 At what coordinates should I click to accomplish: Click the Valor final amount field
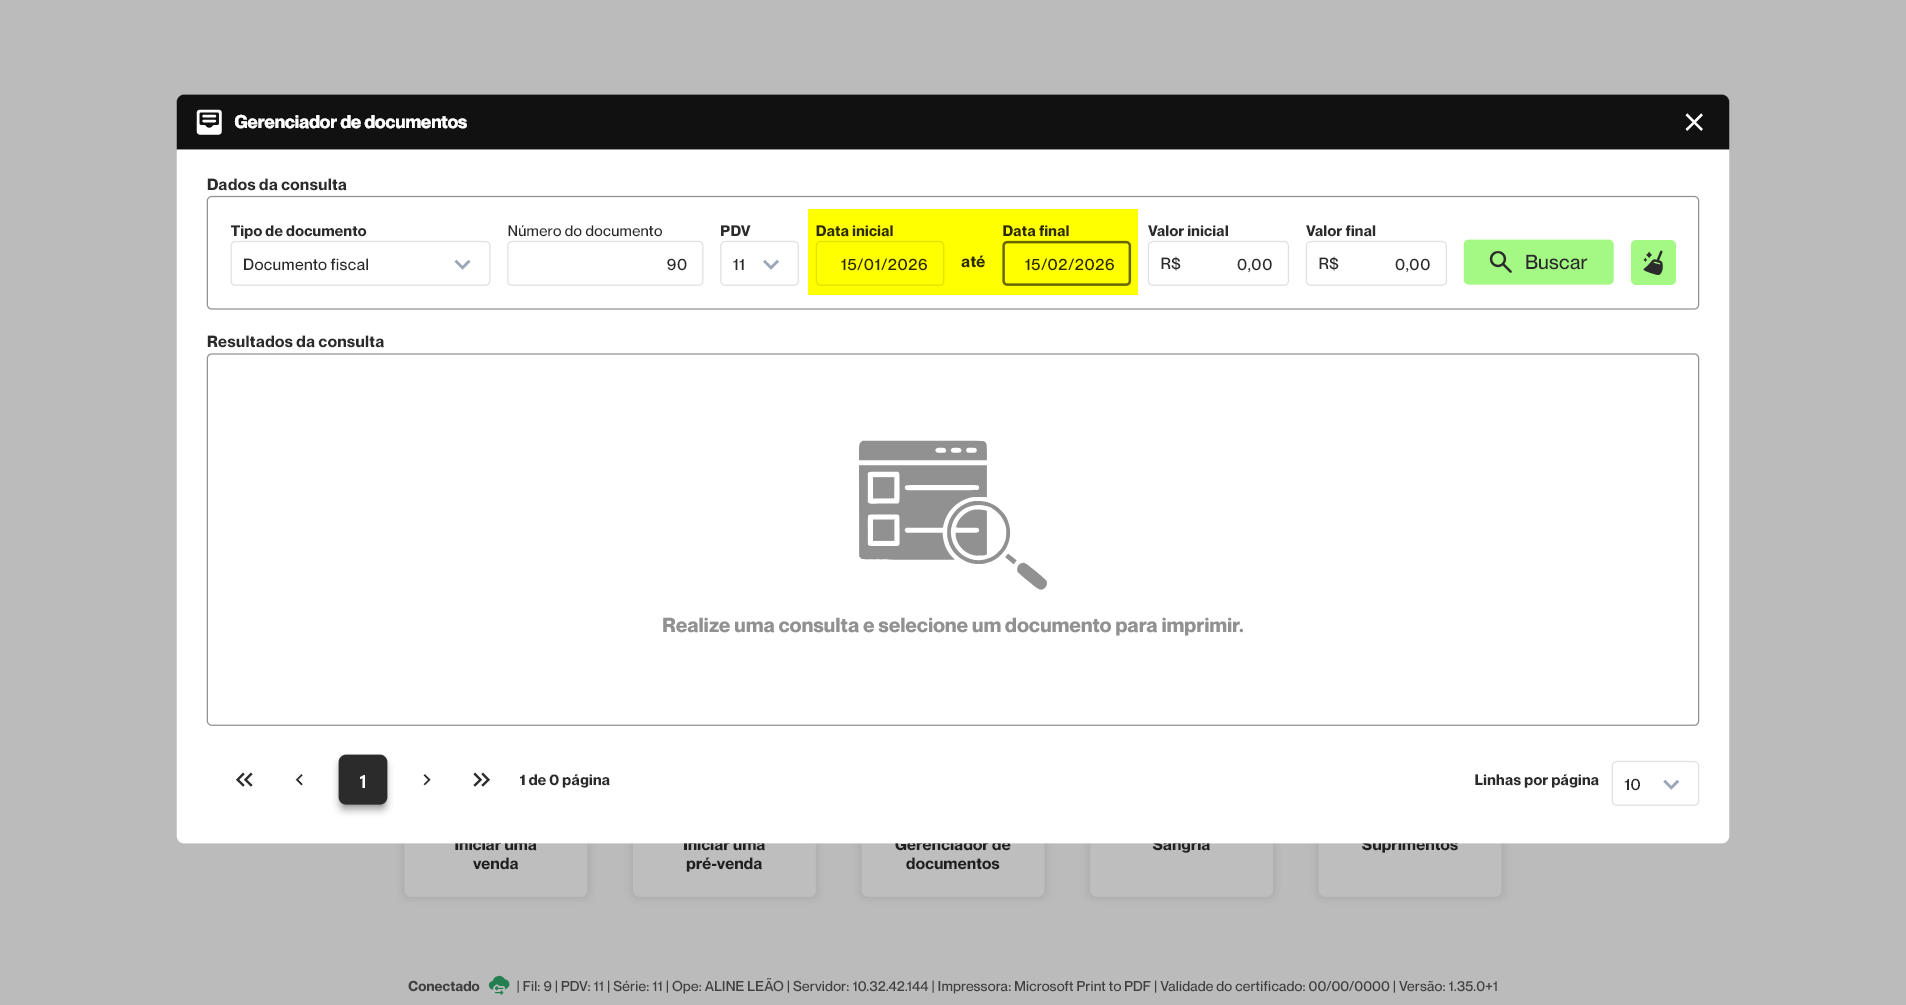pos(1375,264)
